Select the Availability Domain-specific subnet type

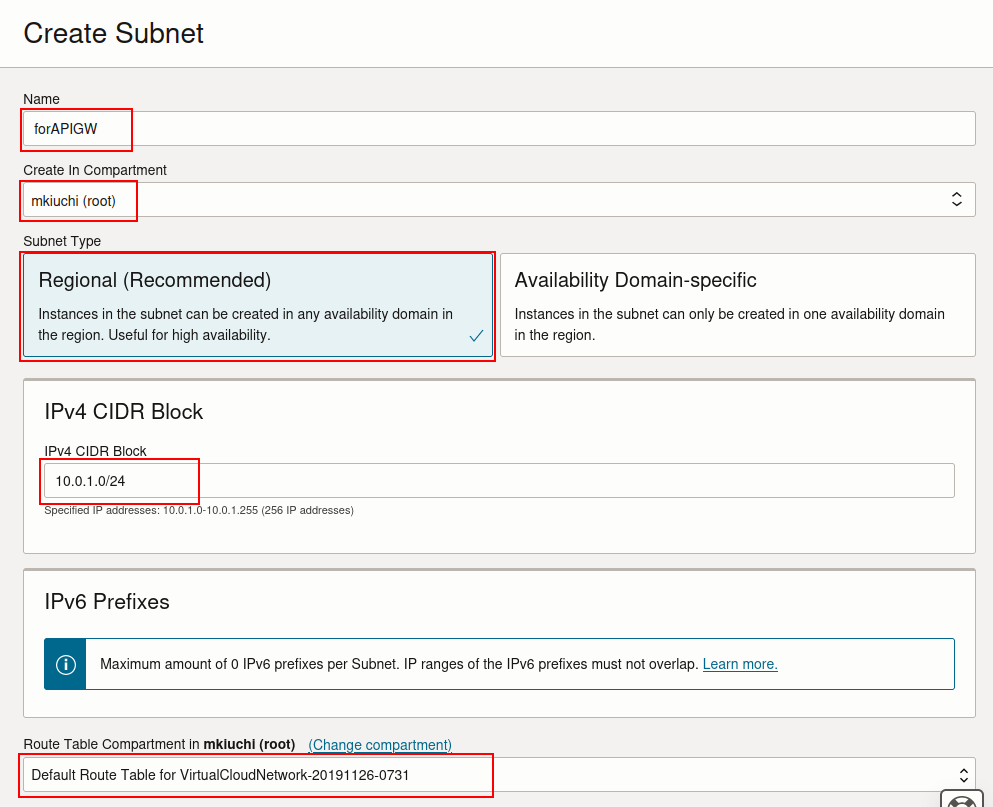point(738,305)
